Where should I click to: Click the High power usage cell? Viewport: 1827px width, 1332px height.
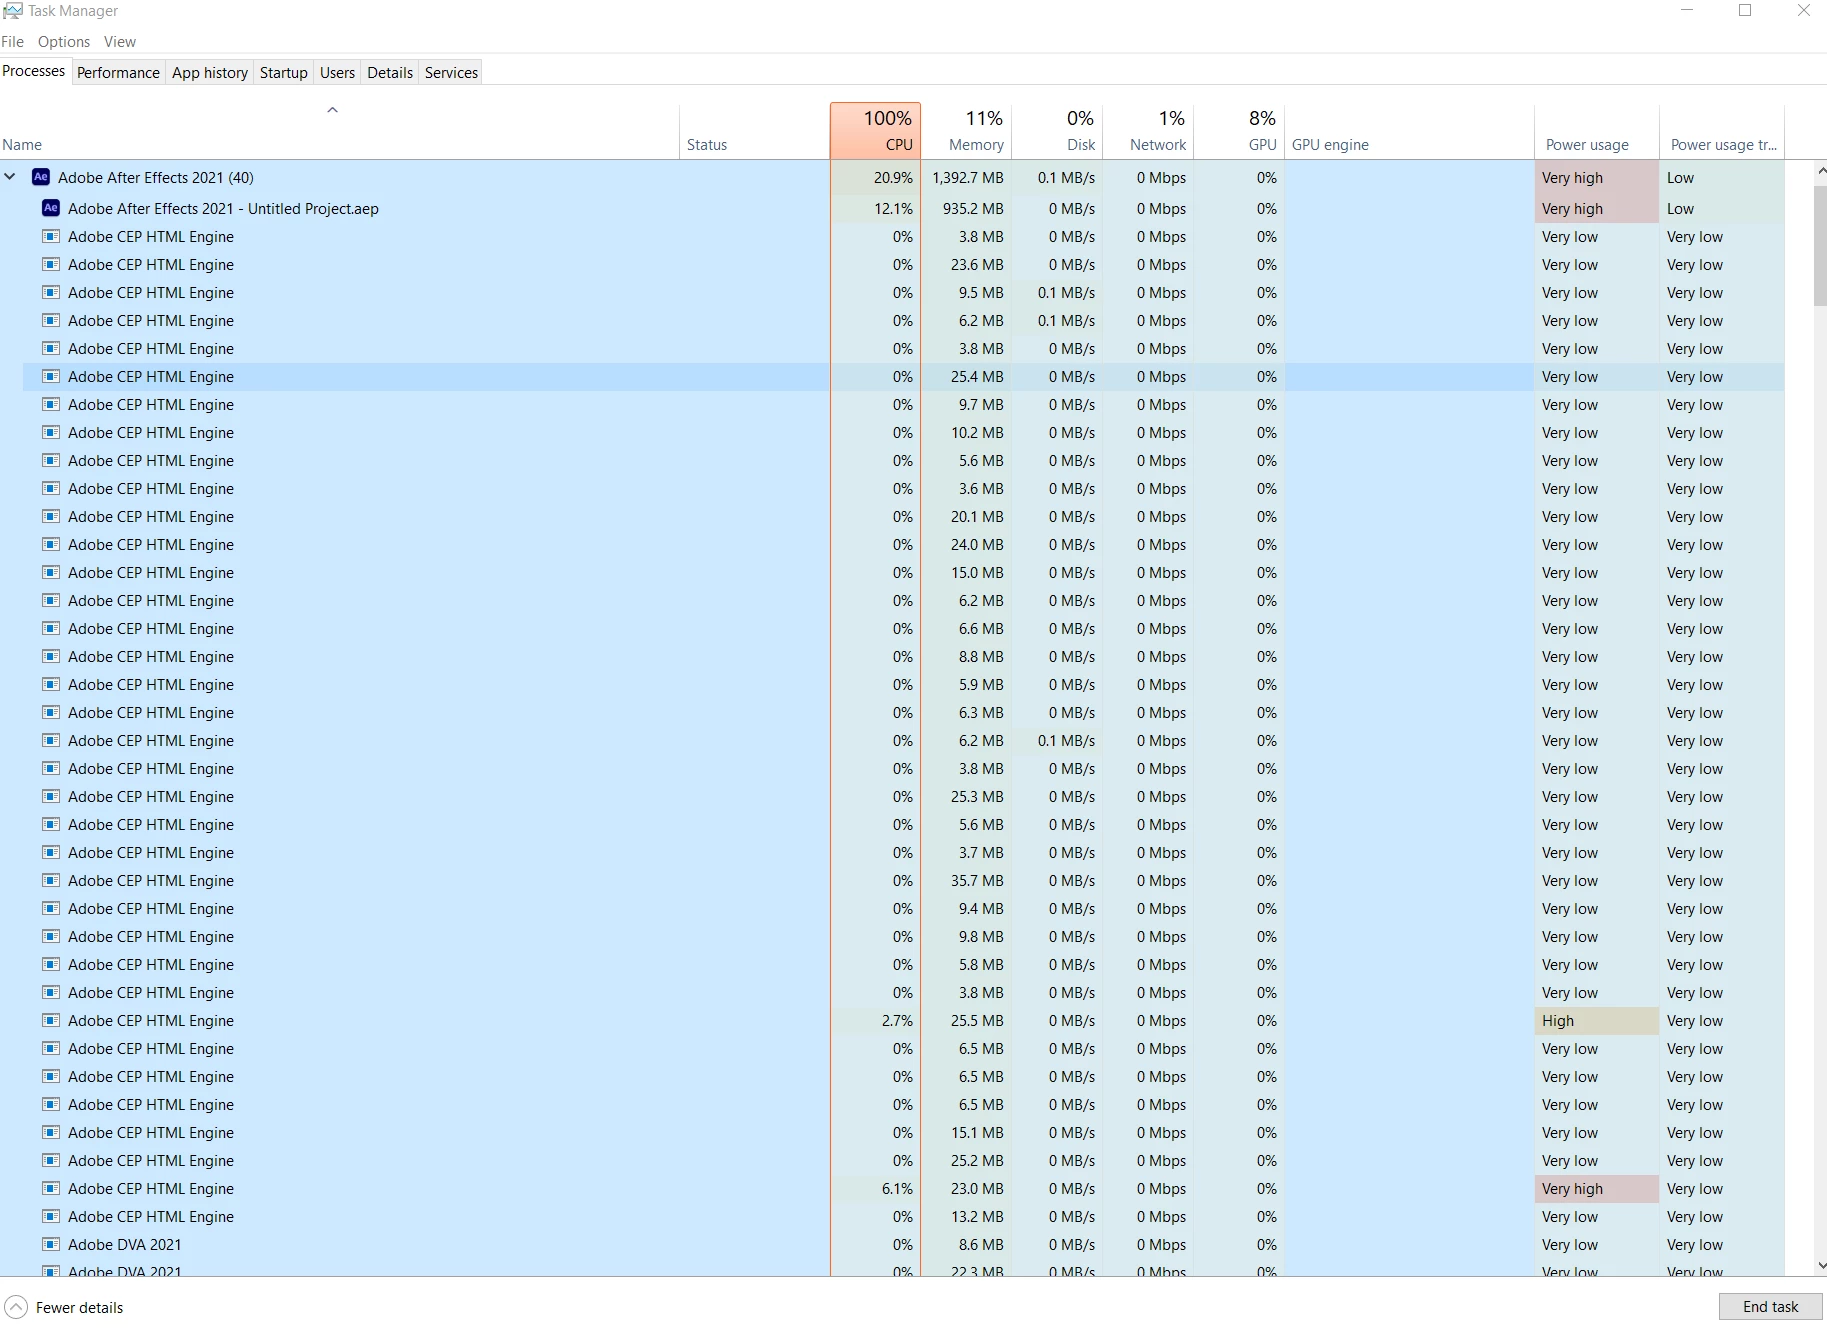tap(1597, 1021)
